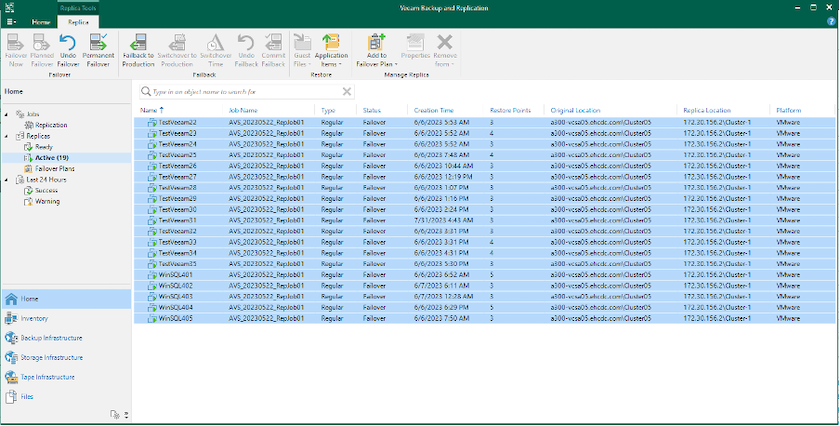Open the Storage Infrastructure view

pyautogui.click(x=51, y=357)
